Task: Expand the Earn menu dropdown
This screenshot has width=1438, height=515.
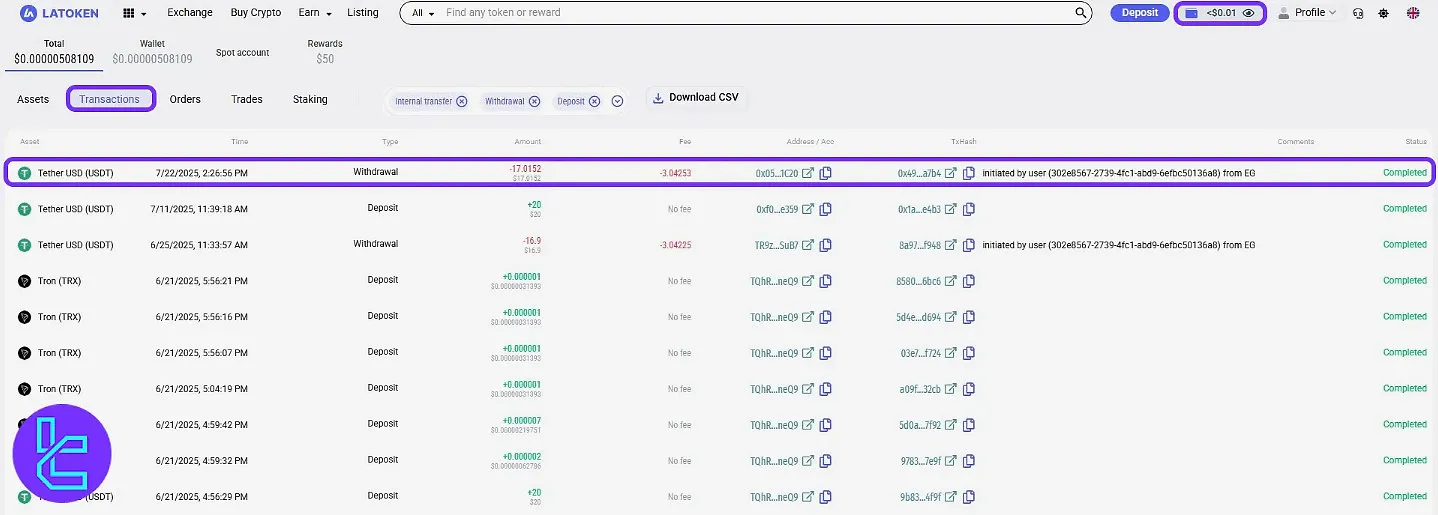Action: pos(313,13)
